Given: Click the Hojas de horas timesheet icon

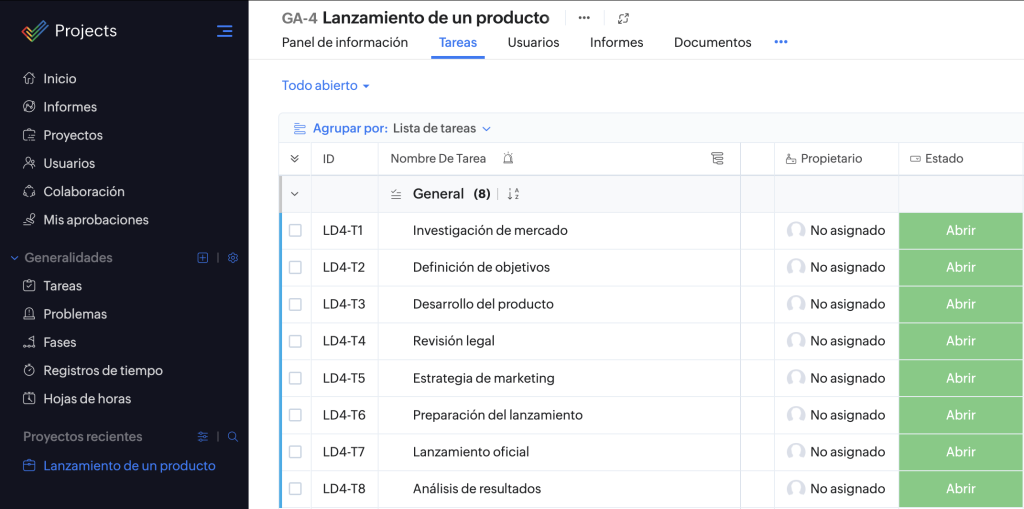Looking at the screenshot, I should [x=29, y=399].
